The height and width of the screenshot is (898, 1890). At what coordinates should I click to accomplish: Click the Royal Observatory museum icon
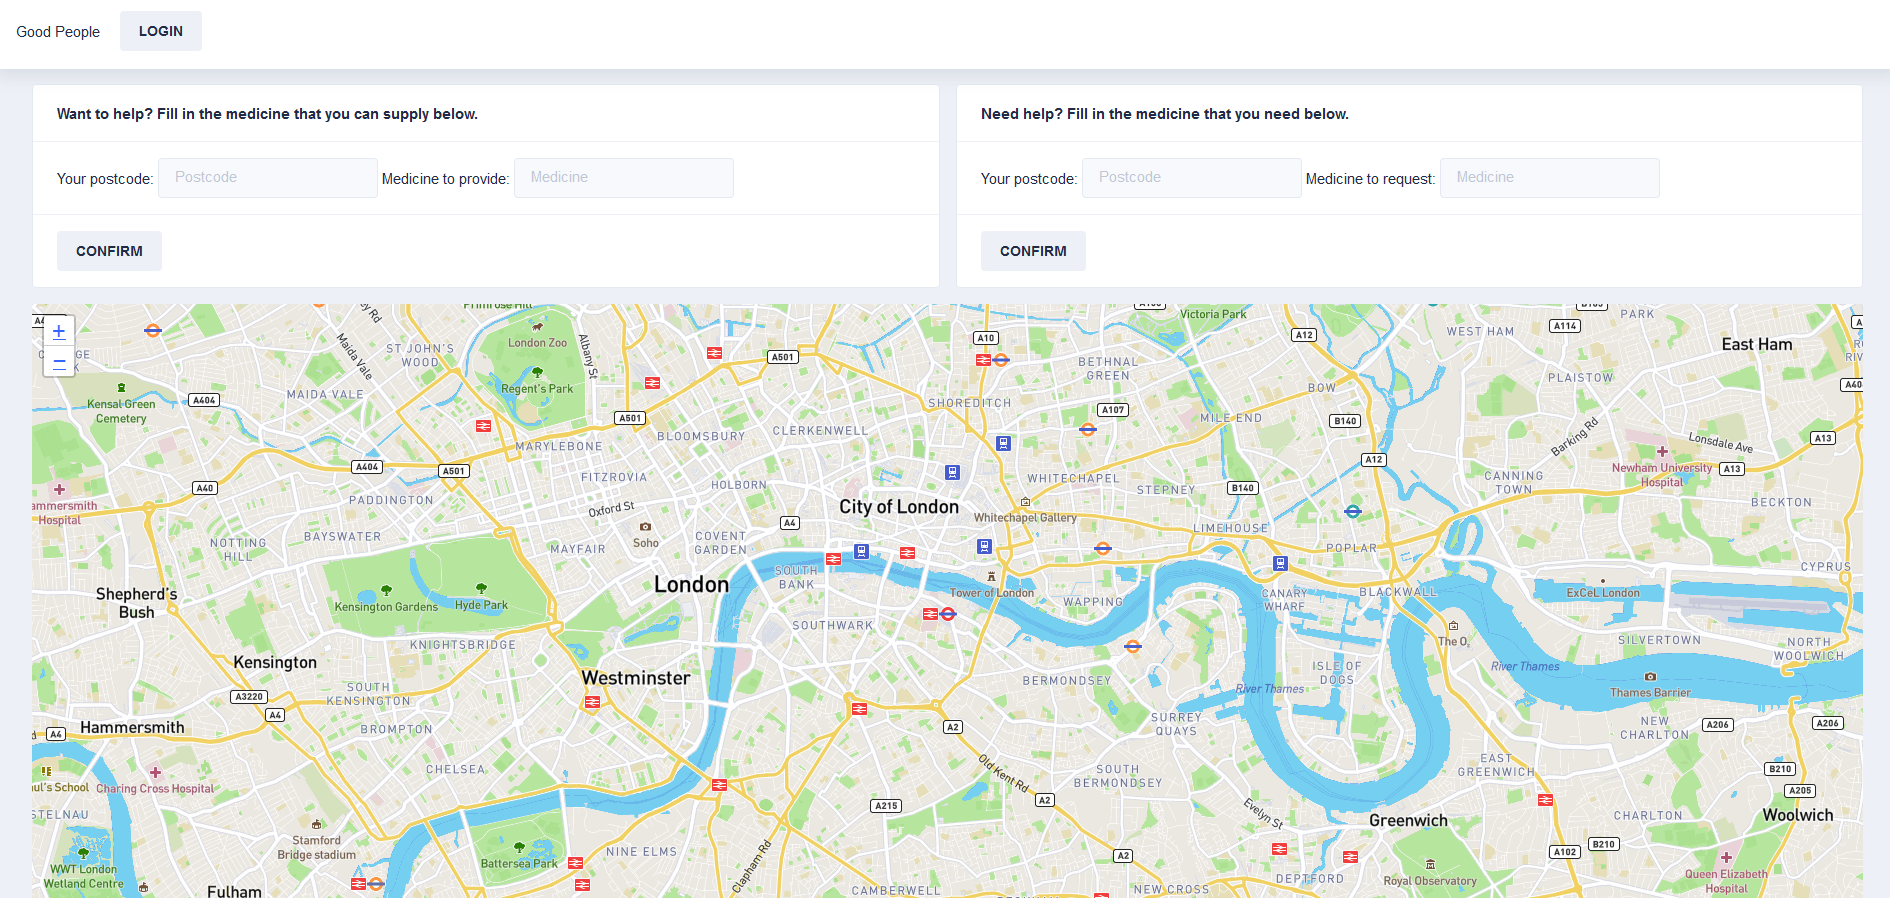tap(1430, 864)
